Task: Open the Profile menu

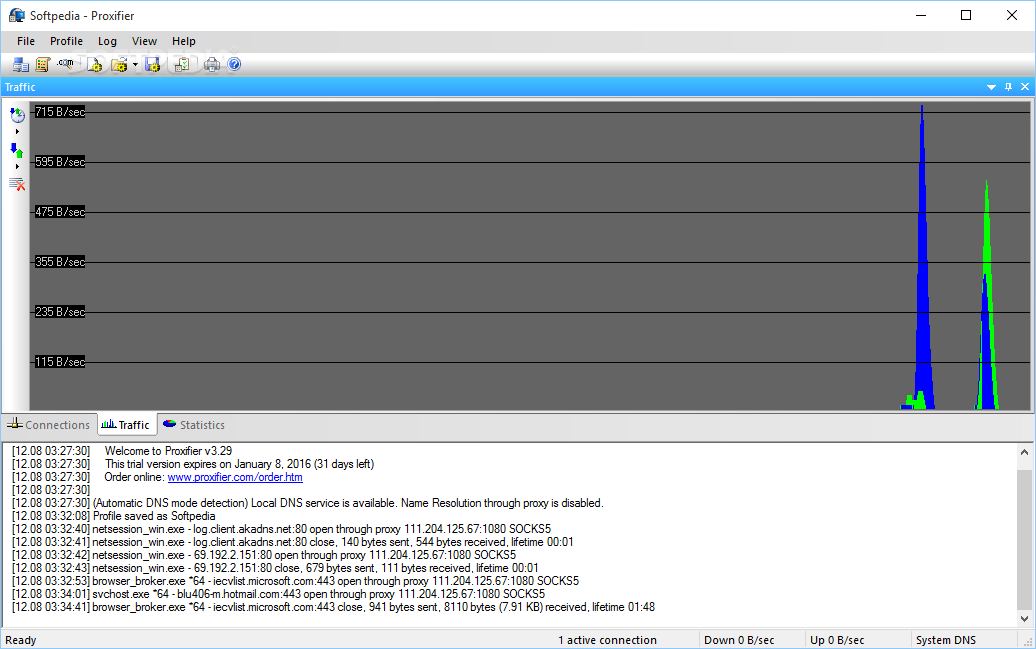Action: (x=66, y=41)
